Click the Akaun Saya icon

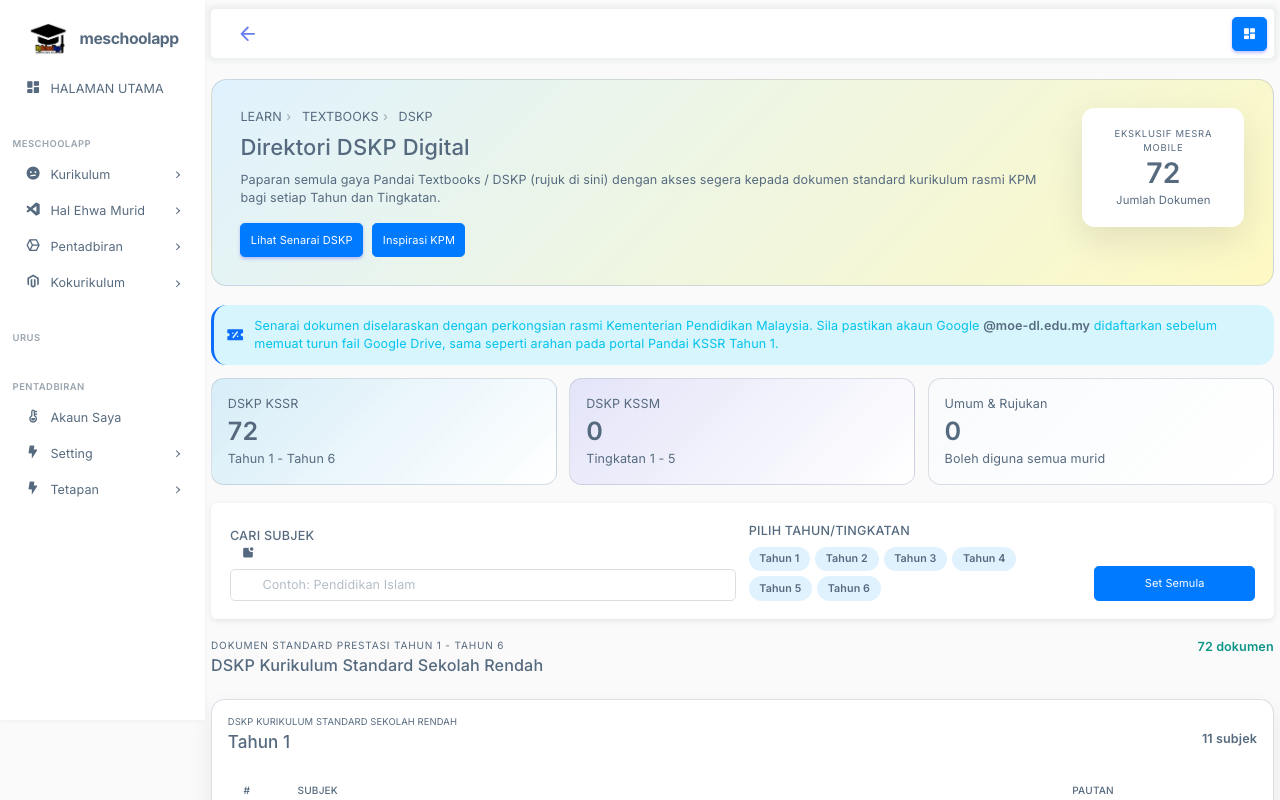tap(33, 417)
